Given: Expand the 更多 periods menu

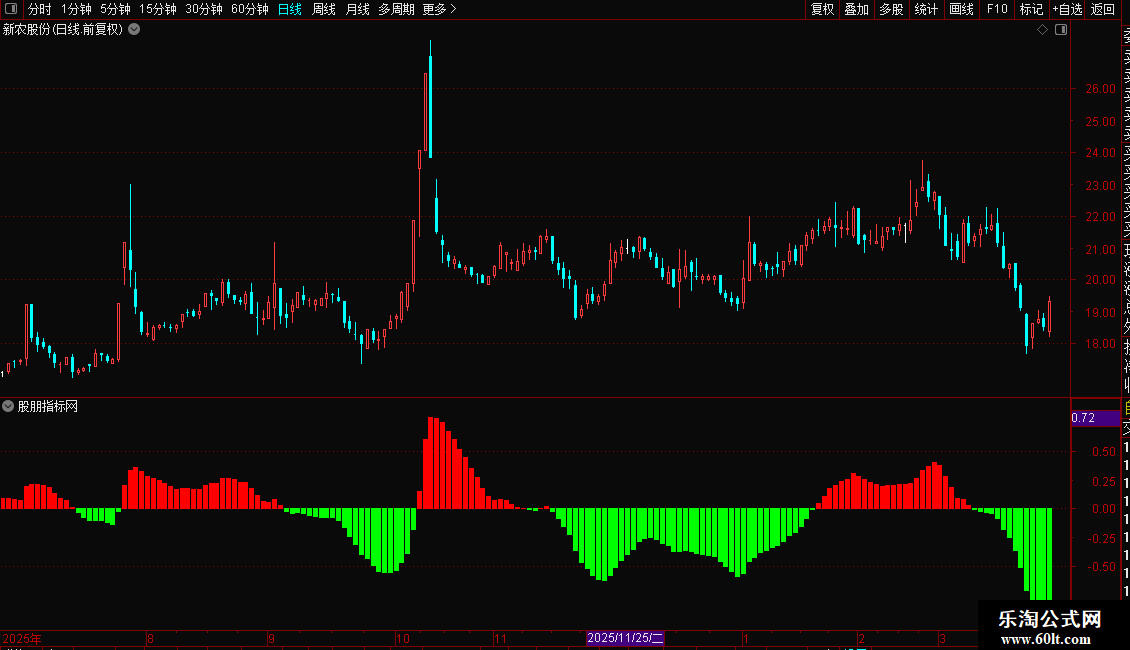Looking at the screenshot, I should click(x=439, y=9).
